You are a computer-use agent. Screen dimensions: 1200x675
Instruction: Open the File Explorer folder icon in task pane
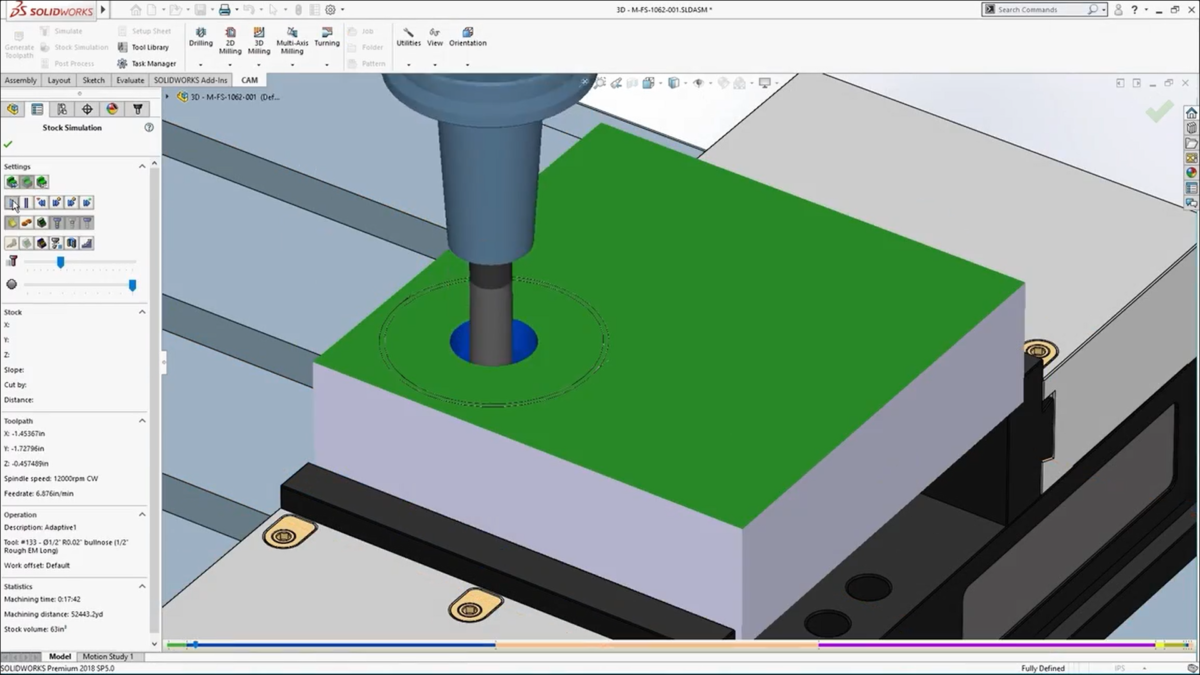(1191, 143)
